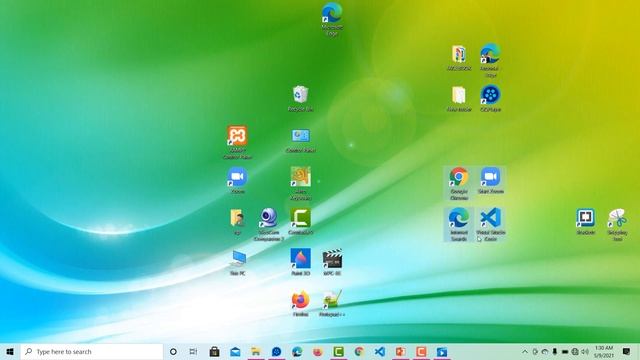The height and width of the screenshot is (360, 640).
Task: Click the orange Camtasia recorder taskbar icon
Action: pos(421,351)
